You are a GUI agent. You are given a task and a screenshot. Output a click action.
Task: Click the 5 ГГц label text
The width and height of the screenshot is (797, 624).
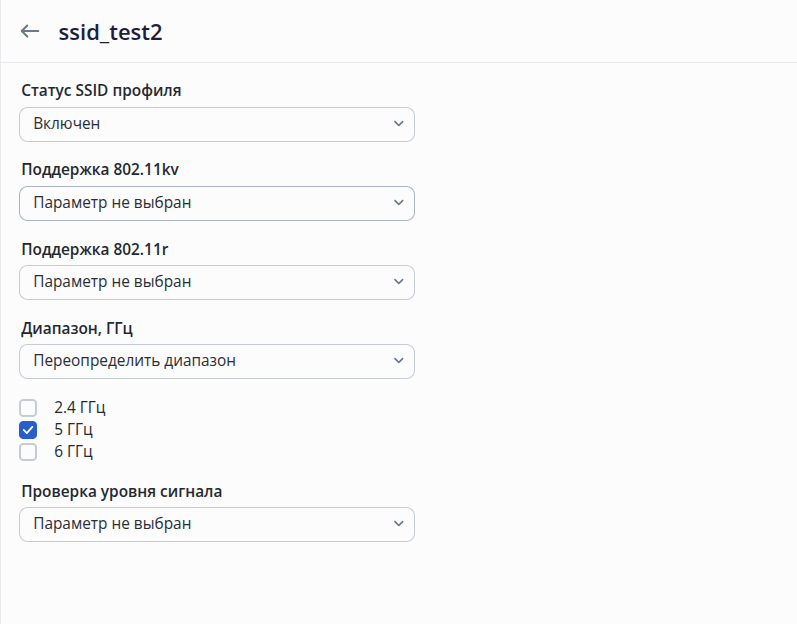point(73,430)
